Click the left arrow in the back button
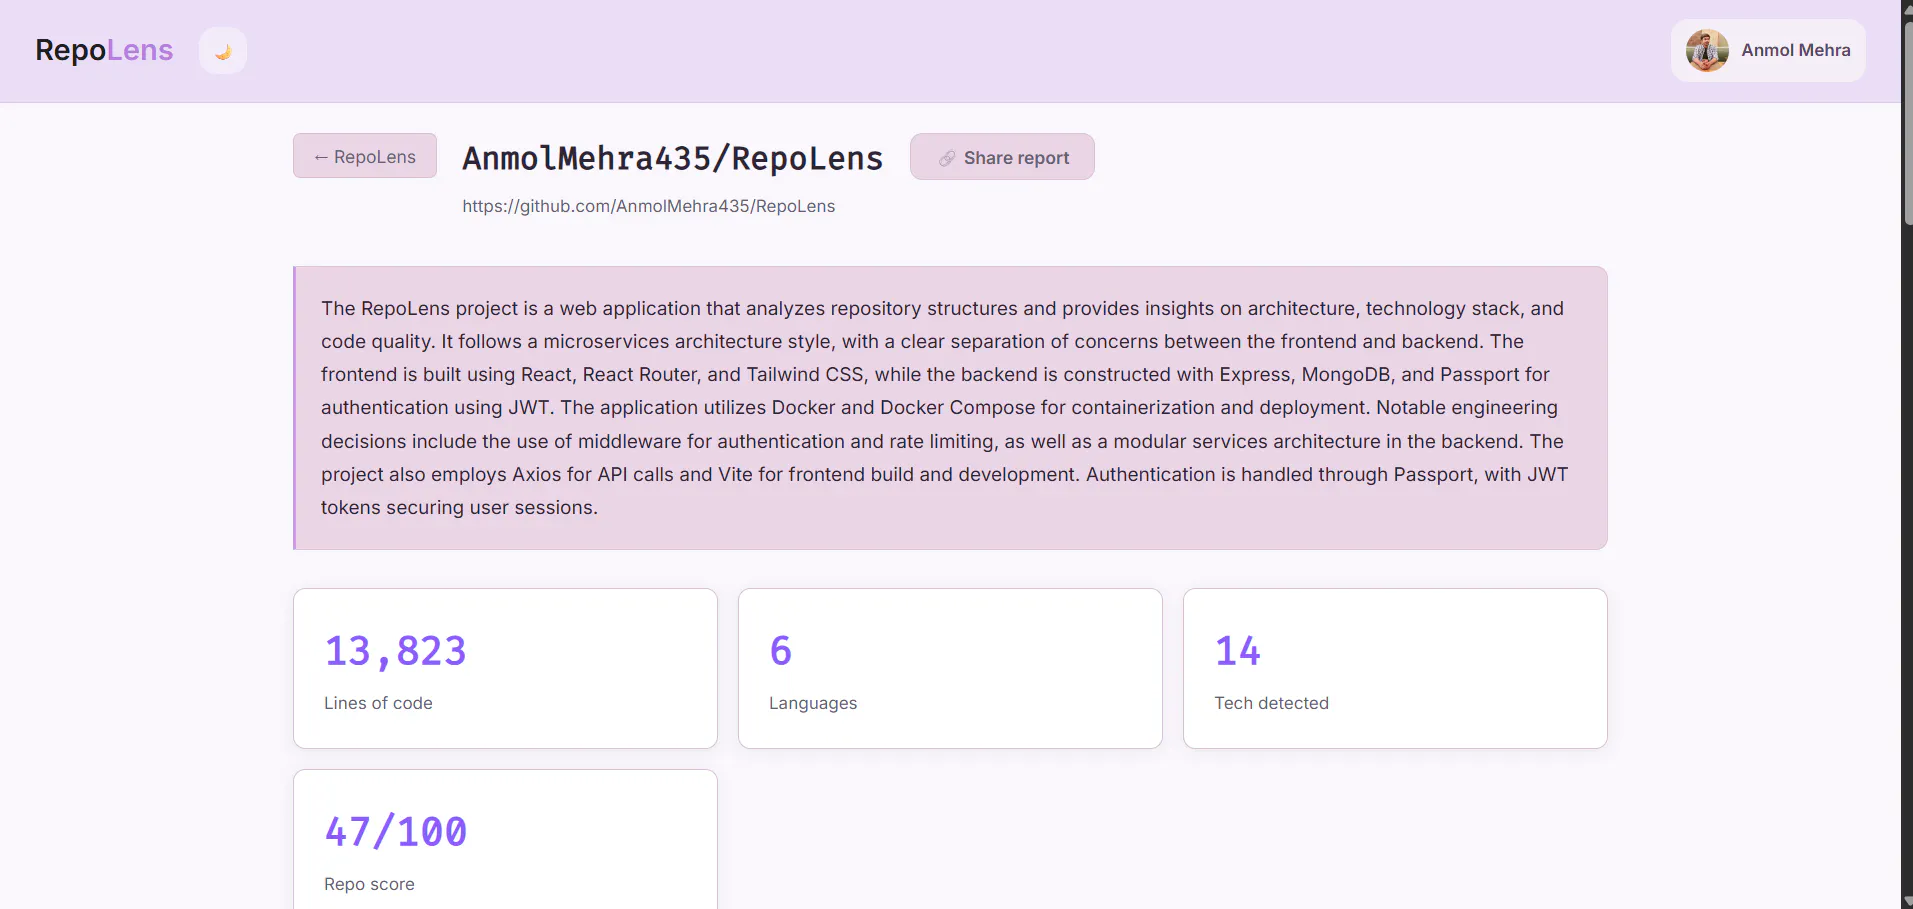The image size is (1913, 909). point(321,157)
